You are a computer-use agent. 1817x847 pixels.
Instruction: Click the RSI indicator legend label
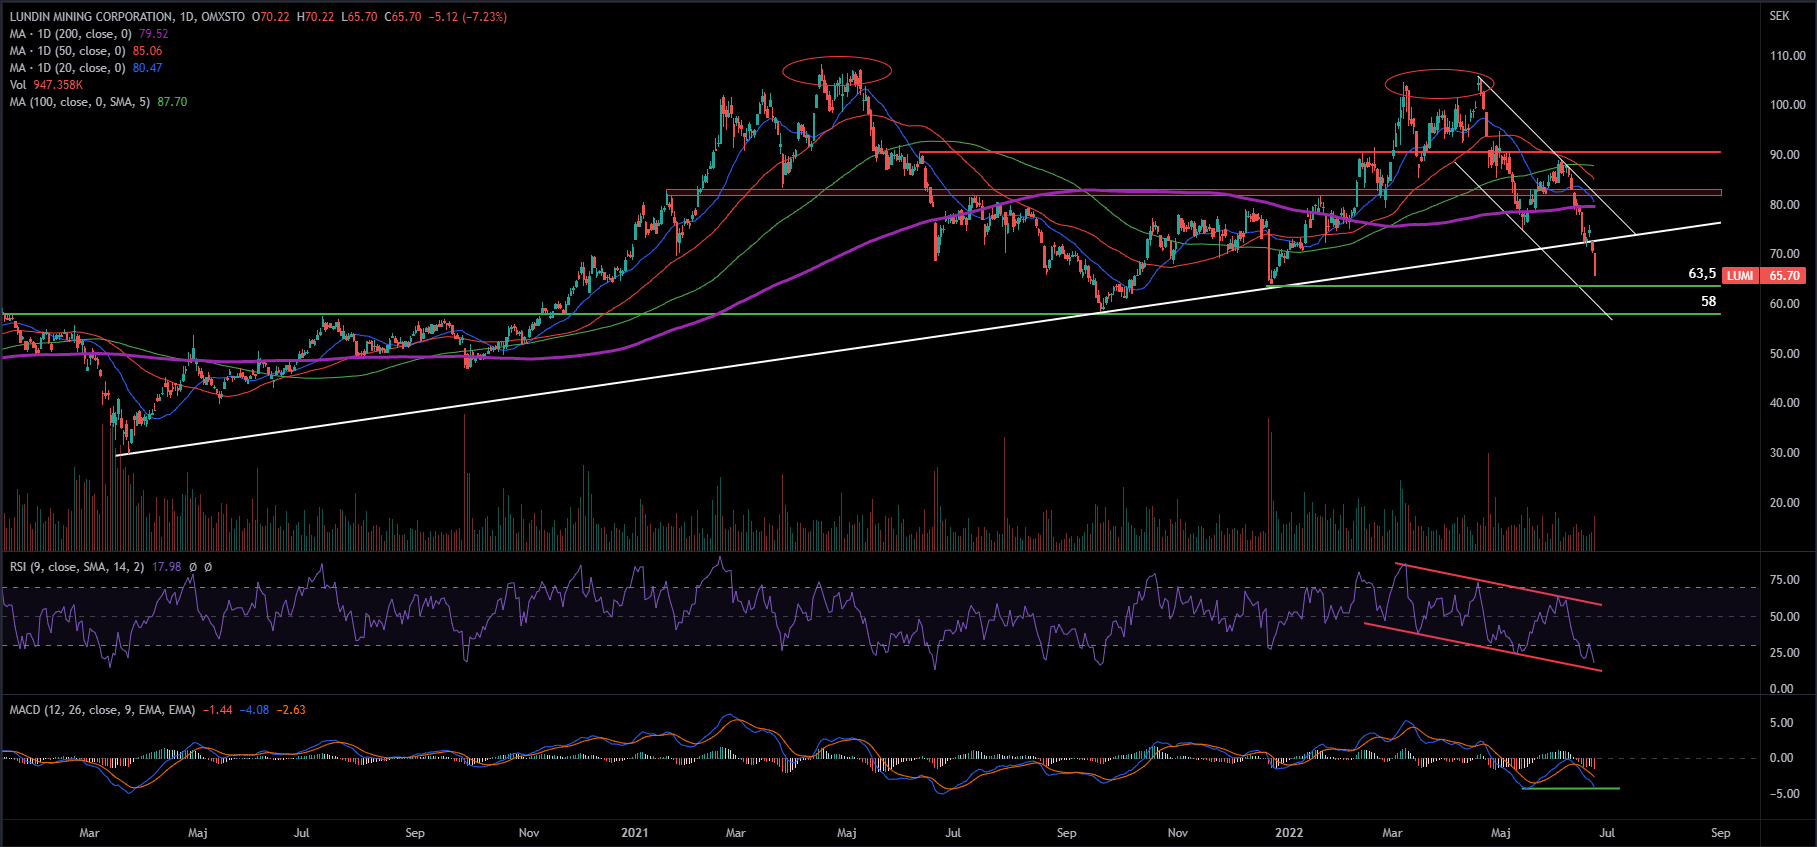point(77,567)
